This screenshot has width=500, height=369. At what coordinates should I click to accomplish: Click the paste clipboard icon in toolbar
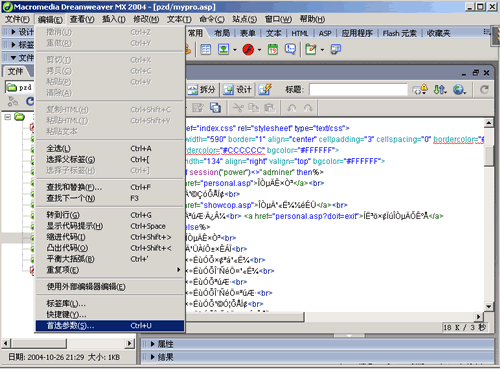(x=269, y=108)
